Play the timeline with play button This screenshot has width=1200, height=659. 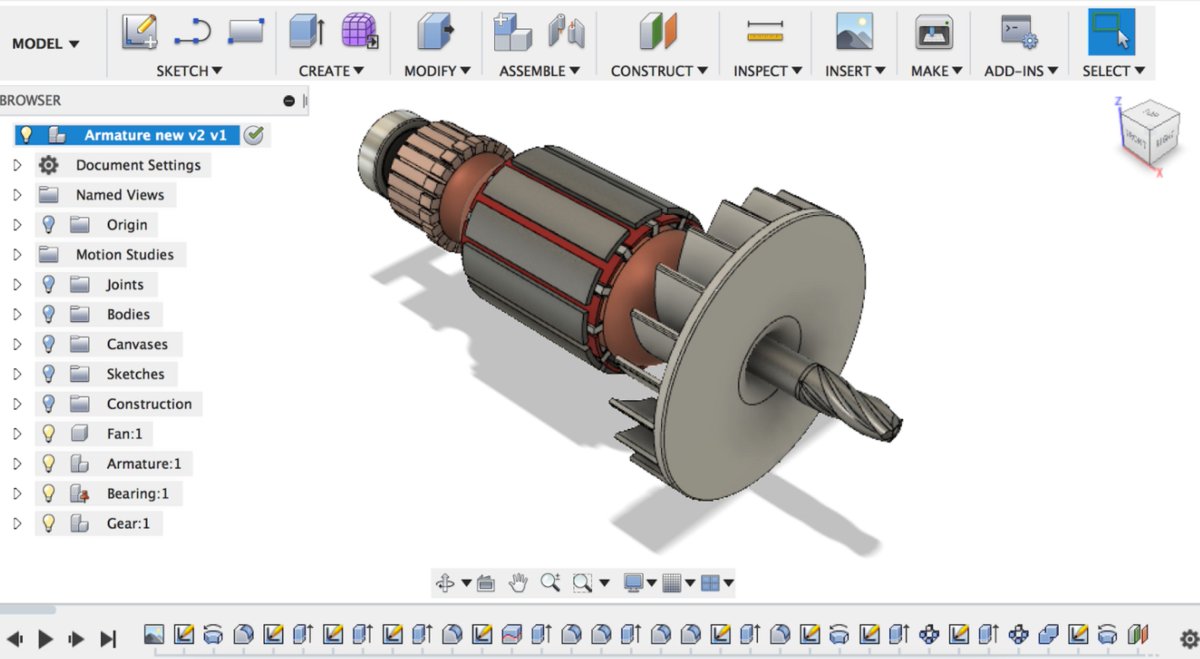tap(46, 638)
